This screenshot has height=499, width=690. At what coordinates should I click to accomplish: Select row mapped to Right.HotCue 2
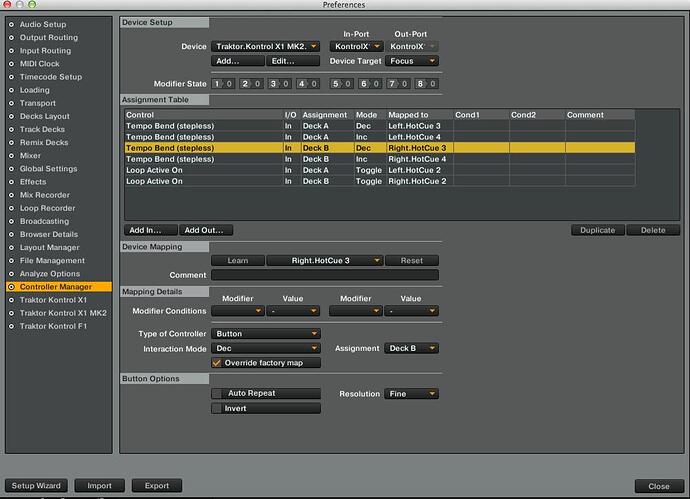(x=380, y=181)
